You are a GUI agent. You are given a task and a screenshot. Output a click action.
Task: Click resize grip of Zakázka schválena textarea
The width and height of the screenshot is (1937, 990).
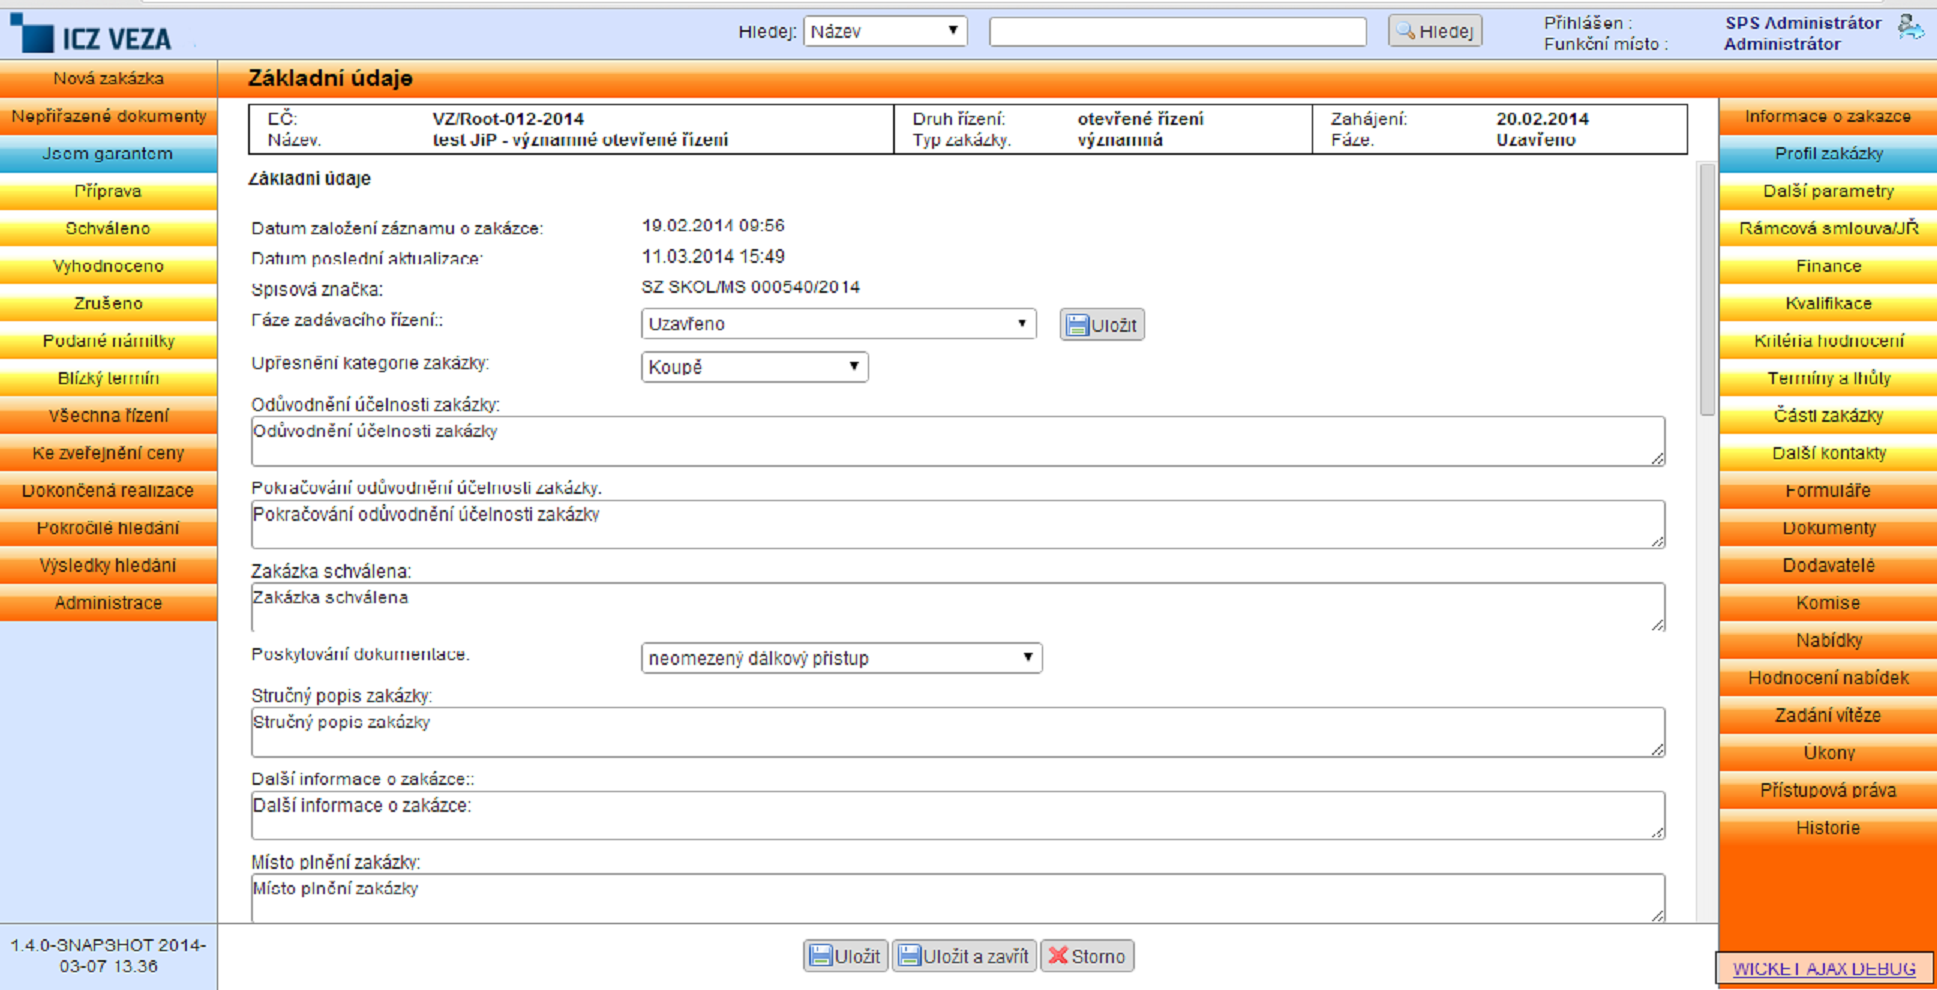point(1657,624)
